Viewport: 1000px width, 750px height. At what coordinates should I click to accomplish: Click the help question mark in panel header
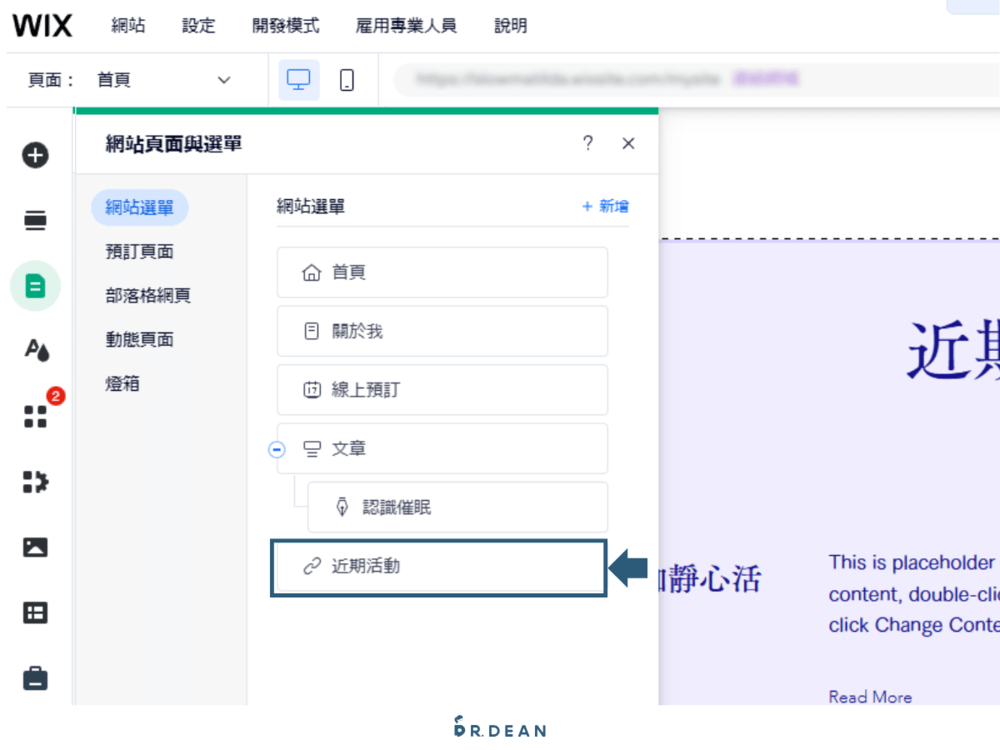[587, 143]
